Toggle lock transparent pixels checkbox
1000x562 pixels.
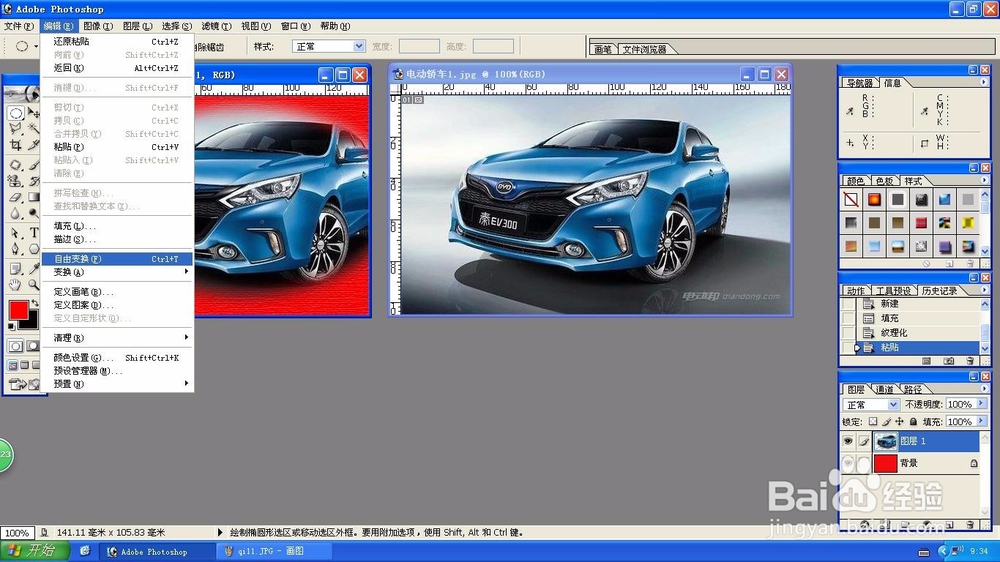coord(873,422)
